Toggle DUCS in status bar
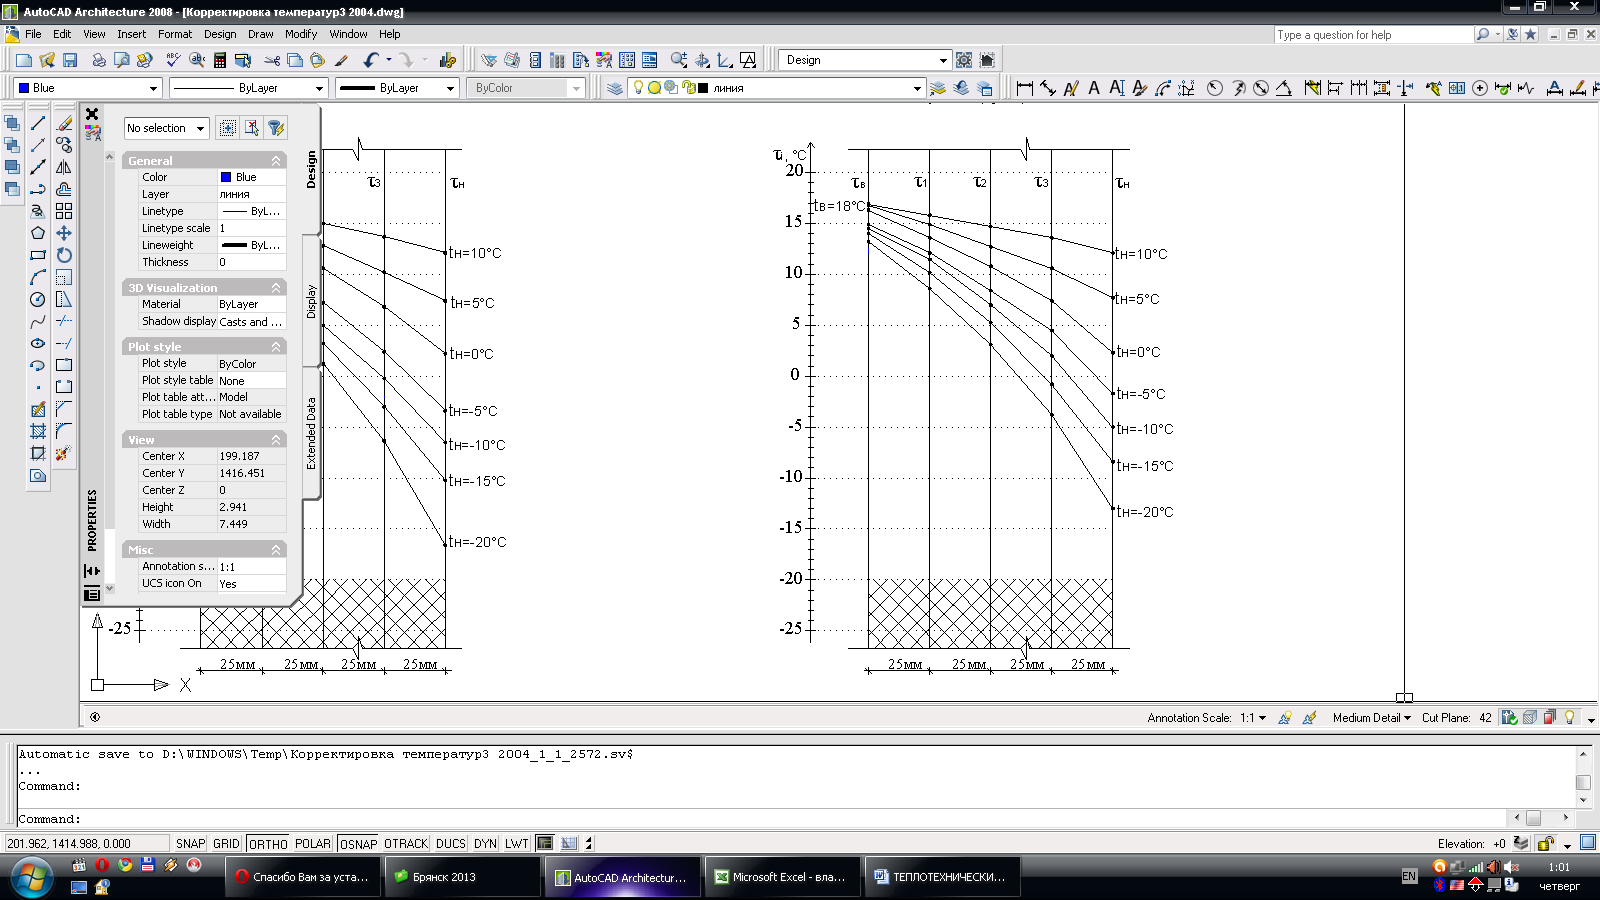The image size is (1600, 900). coord(451,843)
